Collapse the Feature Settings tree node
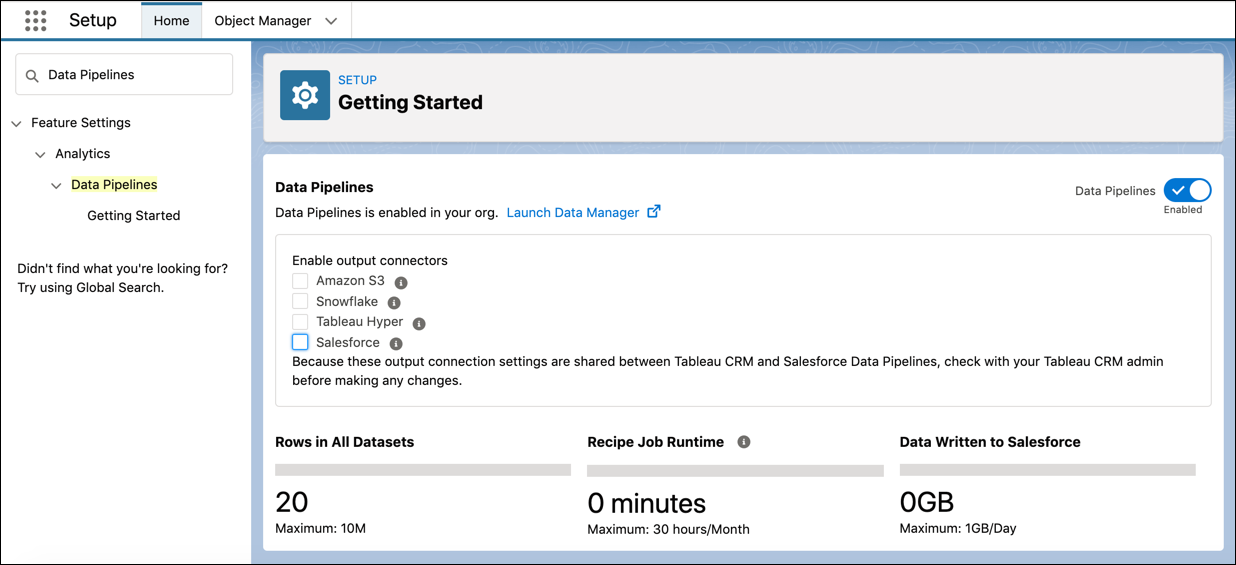 [16, 123]
